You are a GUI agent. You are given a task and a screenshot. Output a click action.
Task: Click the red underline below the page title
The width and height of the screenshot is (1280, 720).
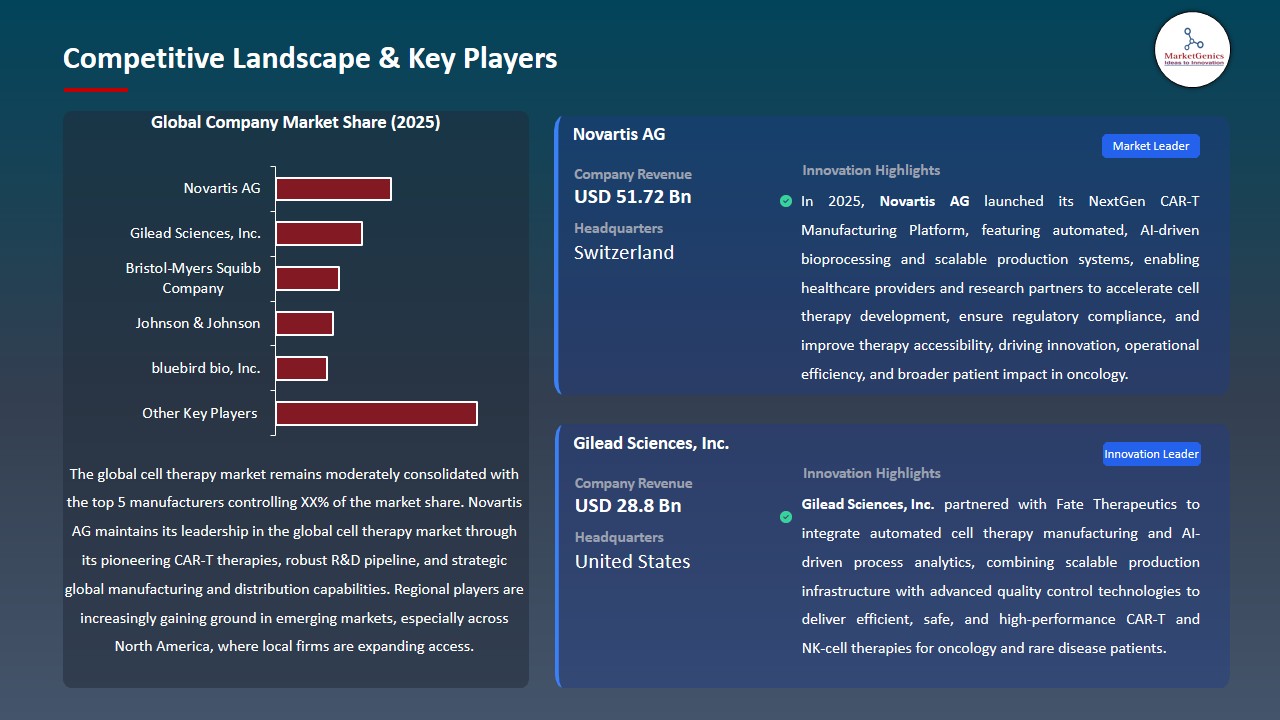click(x=95, y=88)
